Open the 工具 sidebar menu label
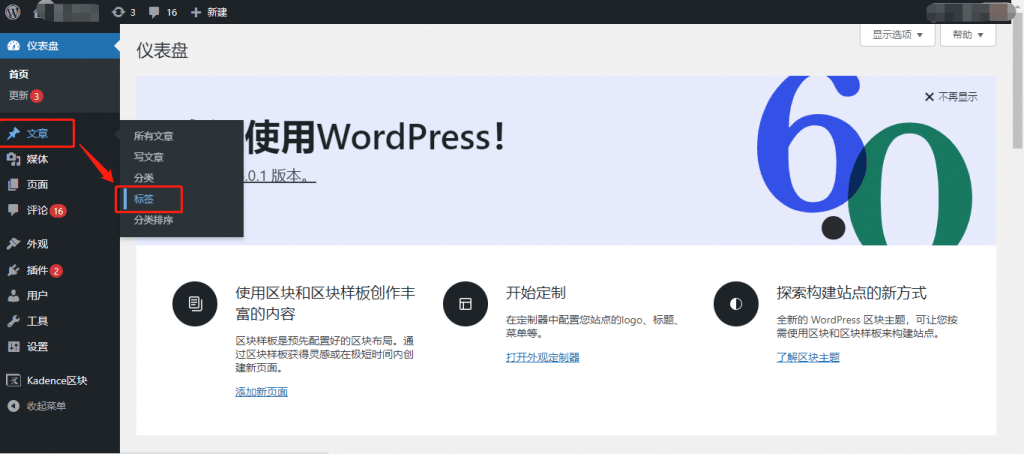 (x=37, y=321)
